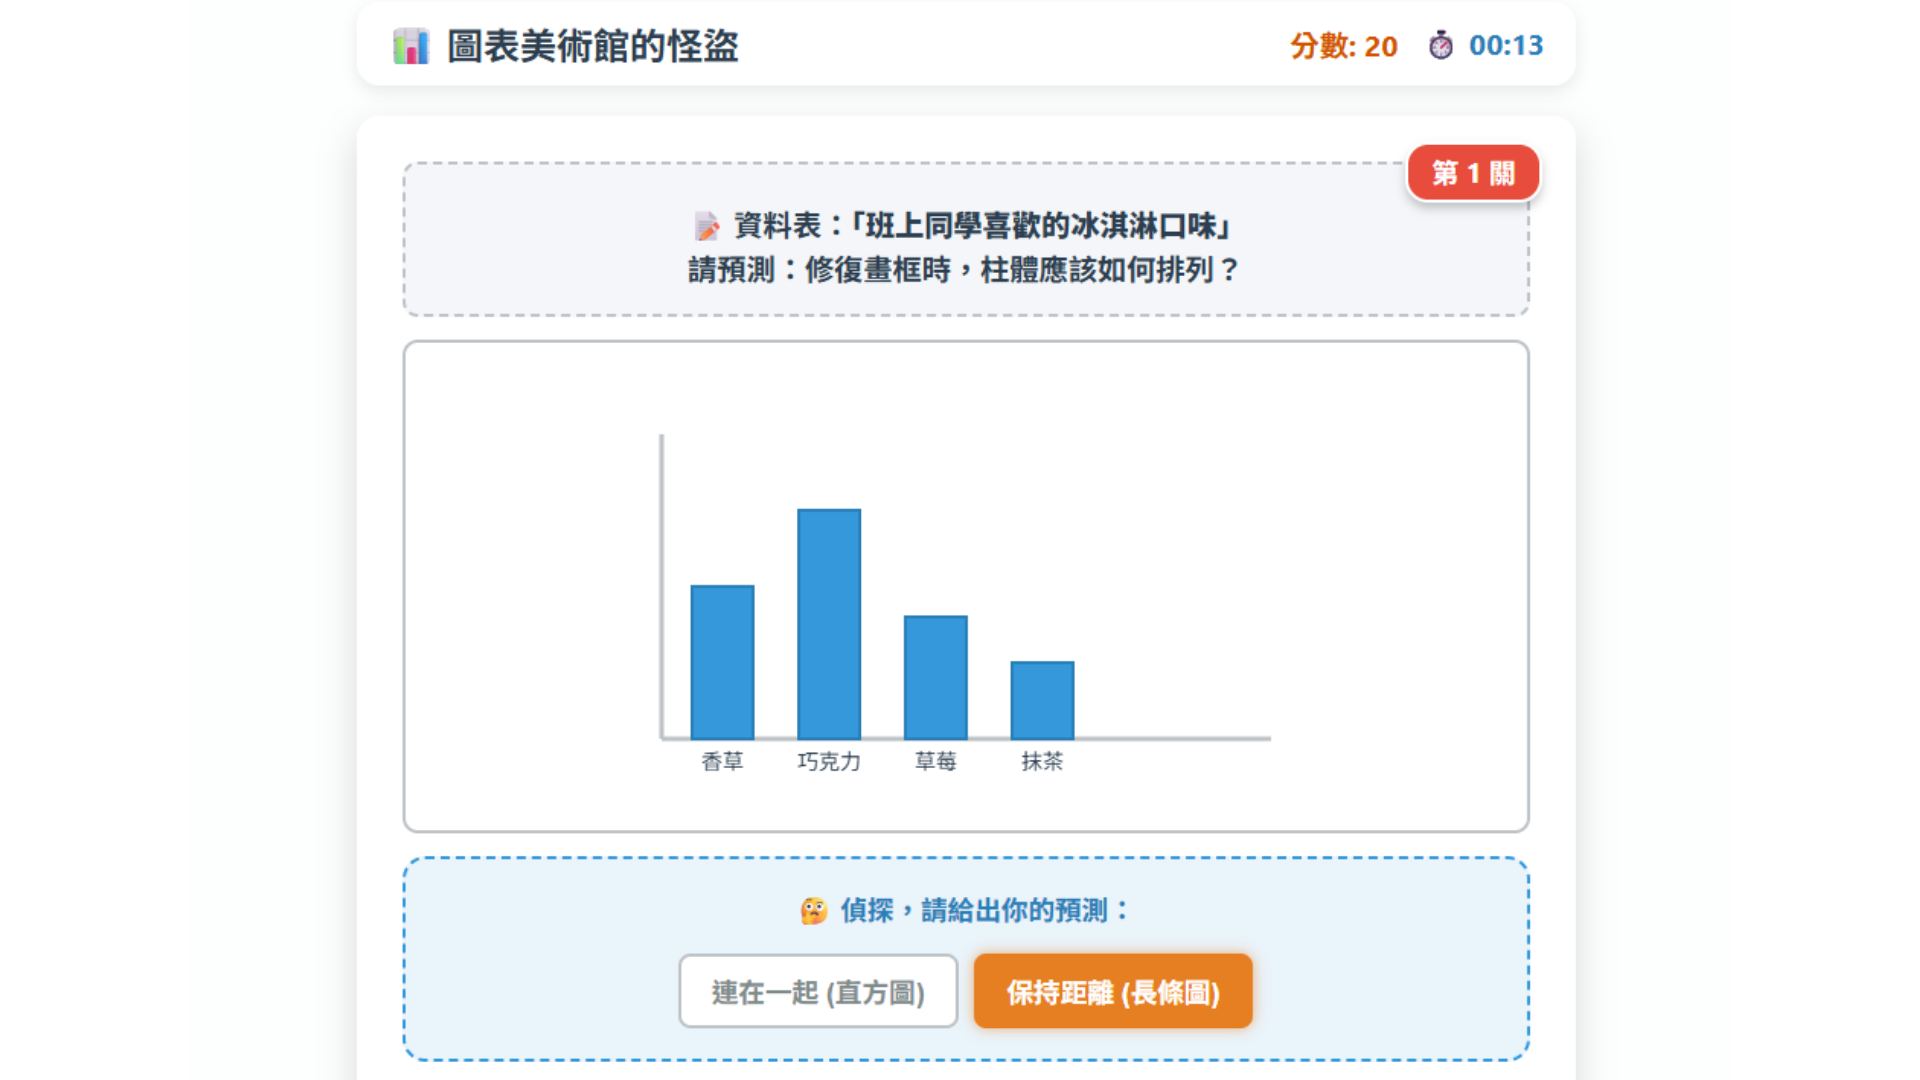This screenshot has height=1080, width=1920.
Task: Click the 香草 bar in the chart
Action: [x=722, y=662]
